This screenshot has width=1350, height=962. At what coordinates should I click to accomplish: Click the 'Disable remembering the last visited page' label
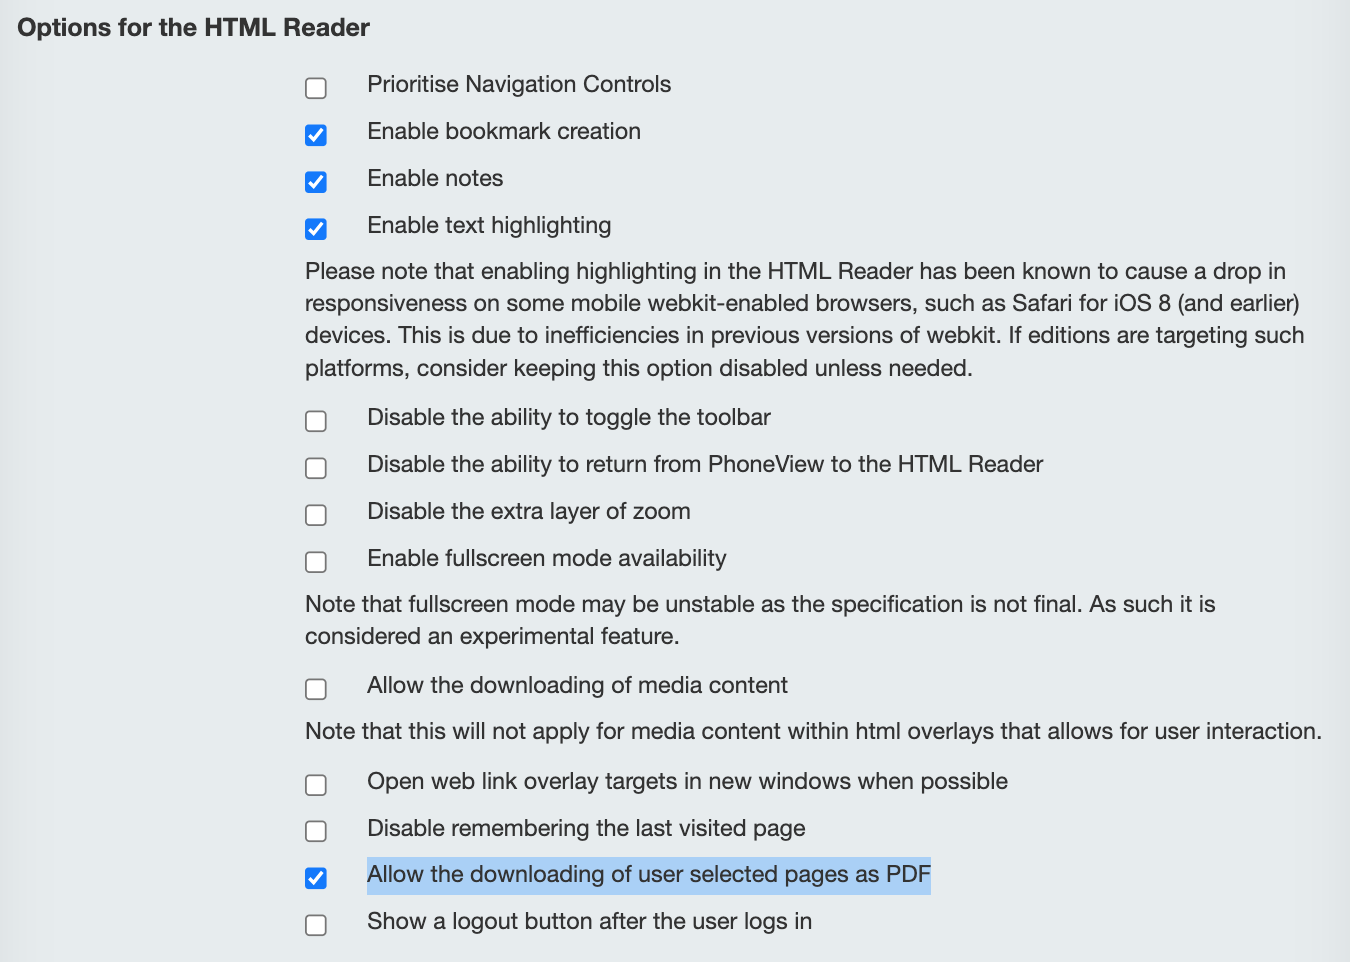coord(586,828)
